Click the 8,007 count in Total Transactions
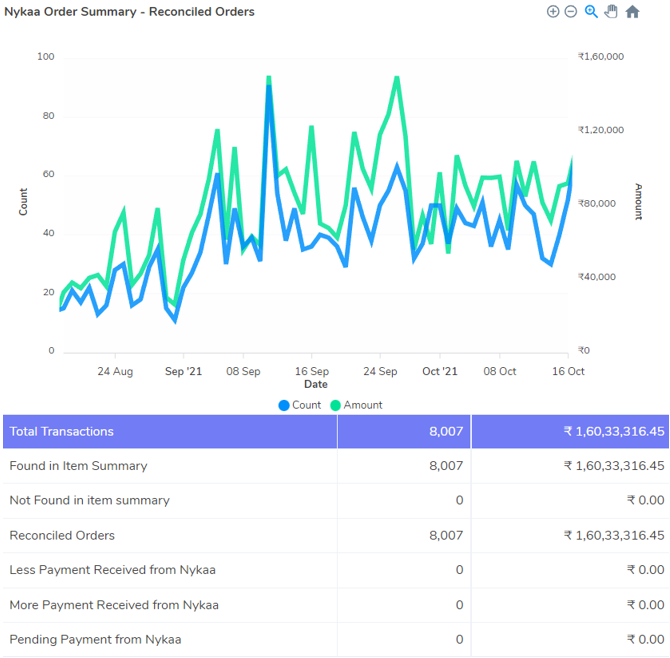 [x=446, y=432]
